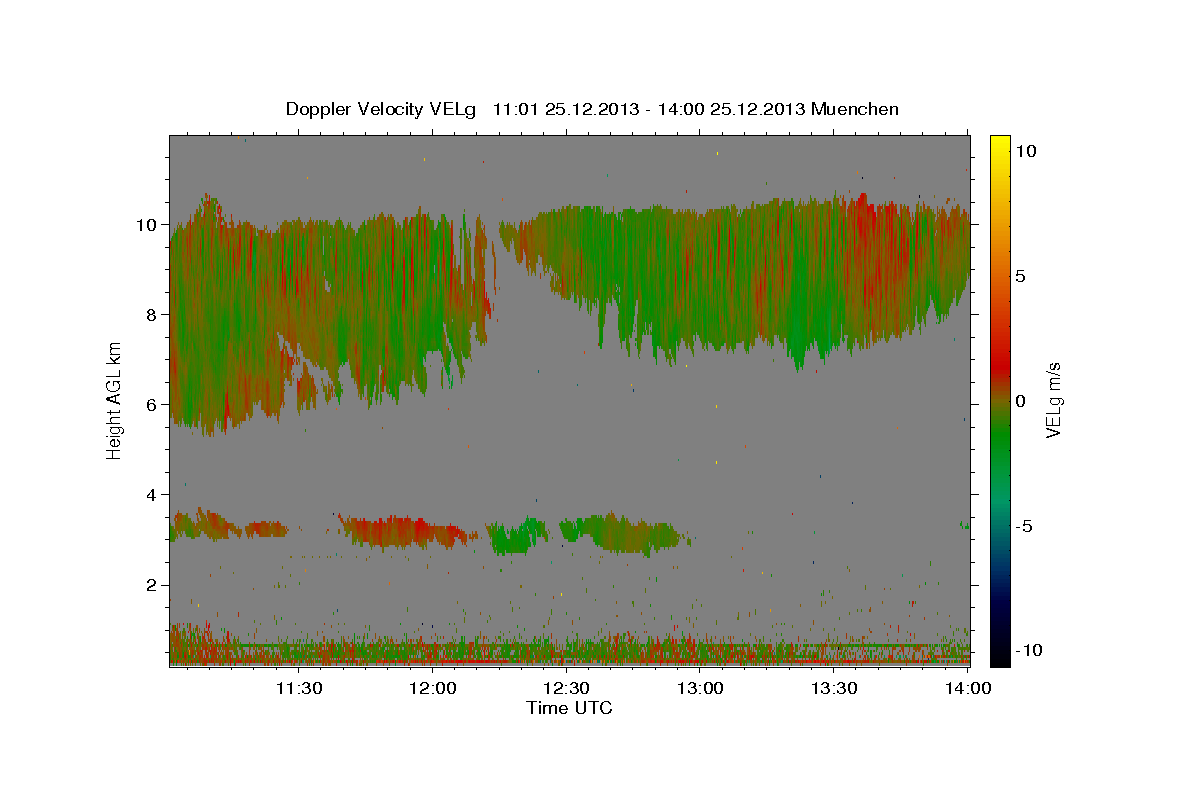The height and width of the screenshot is (800, 1200).
Task: Click the height axis label 6
Action: [152, 405]
